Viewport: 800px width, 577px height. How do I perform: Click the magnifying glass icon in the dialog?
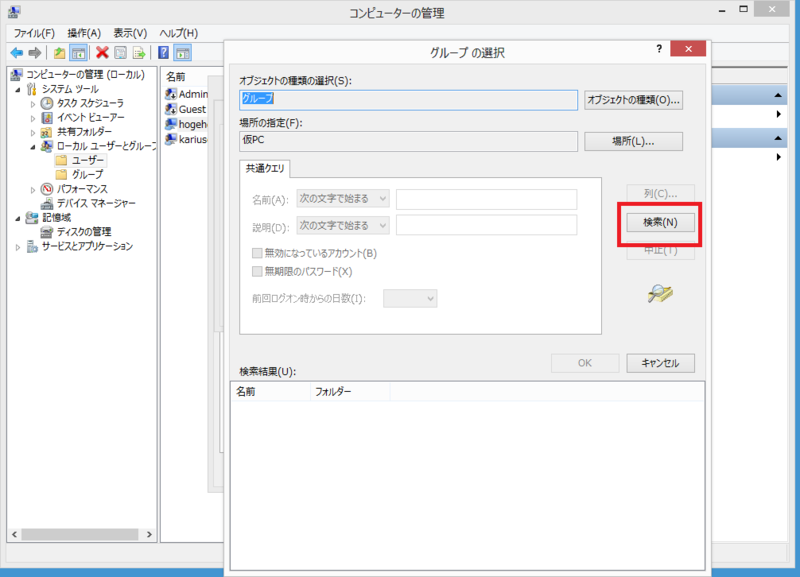[659, 296]
